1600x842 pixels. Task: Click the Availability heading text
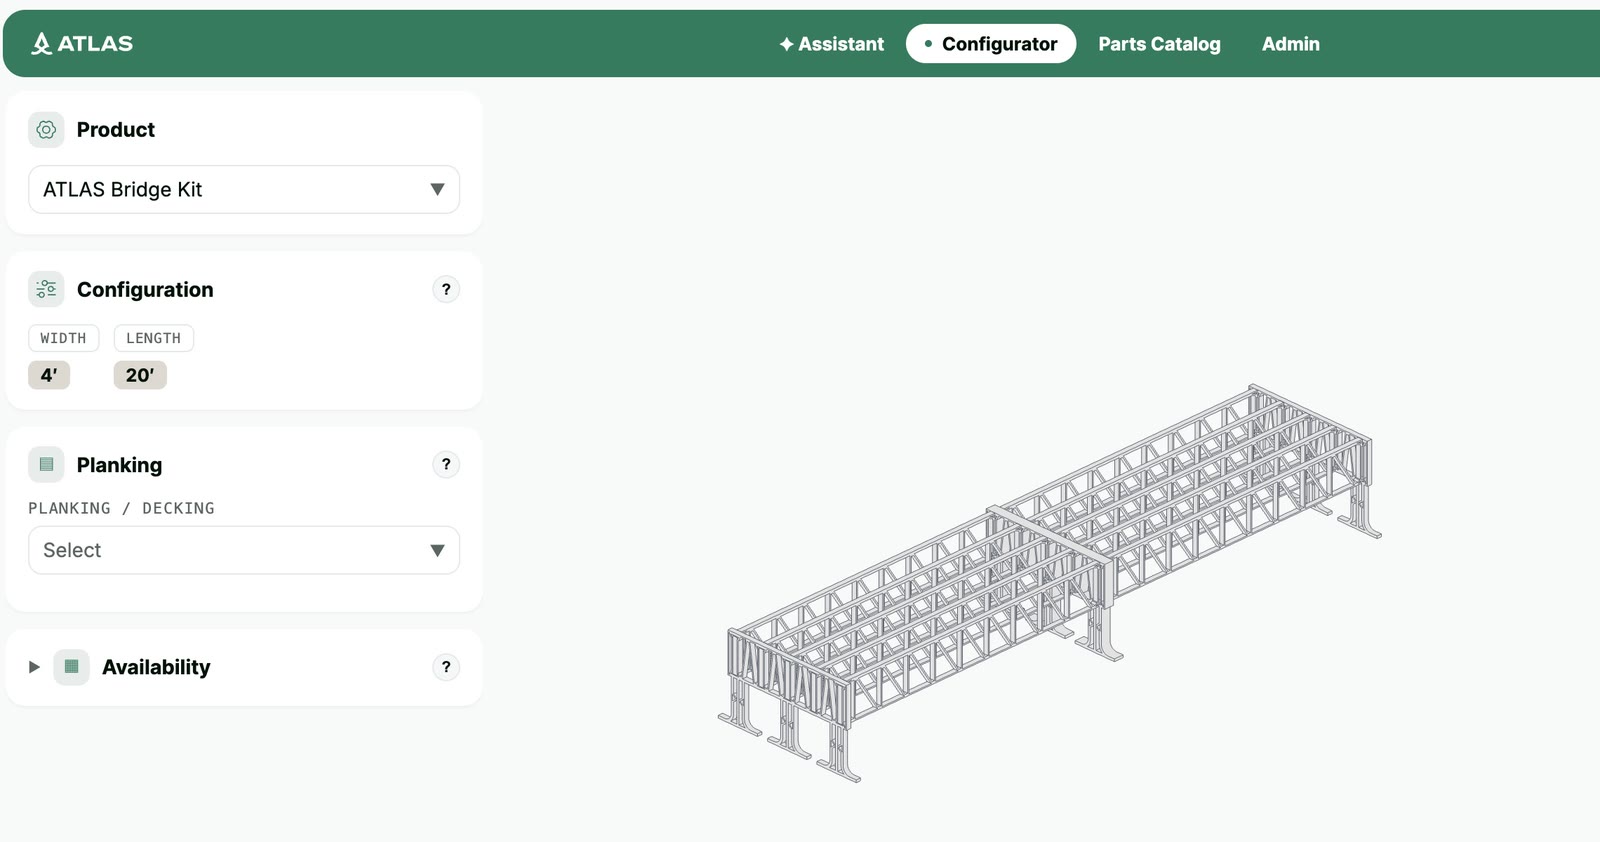156,667
